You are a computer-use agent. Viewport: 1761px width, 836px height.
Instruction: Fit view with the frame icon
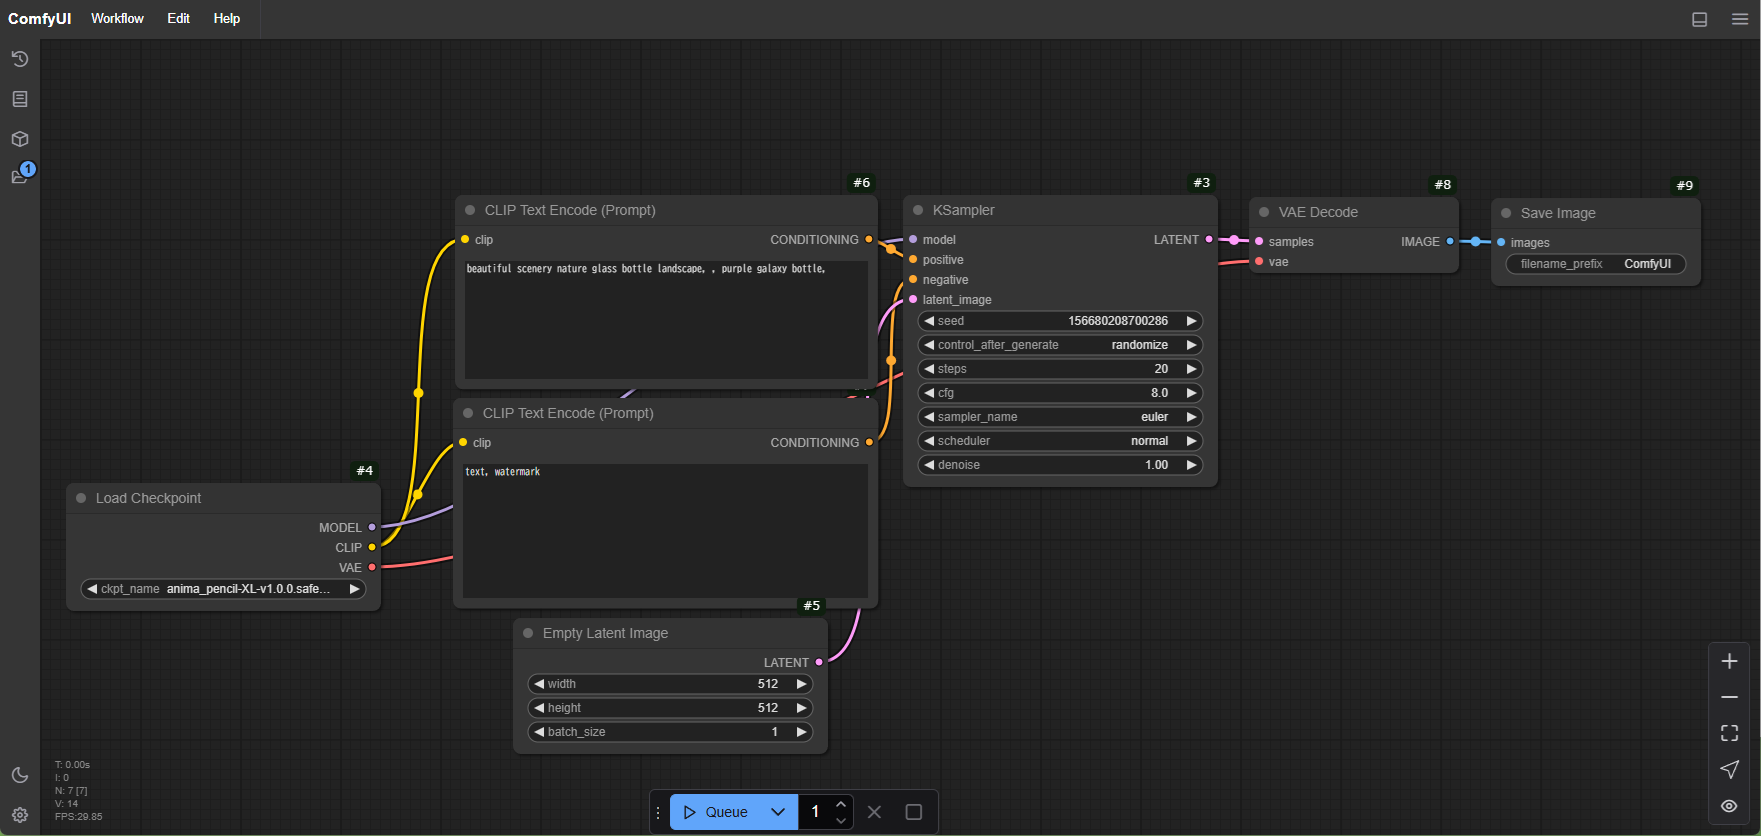[1729, 733]
